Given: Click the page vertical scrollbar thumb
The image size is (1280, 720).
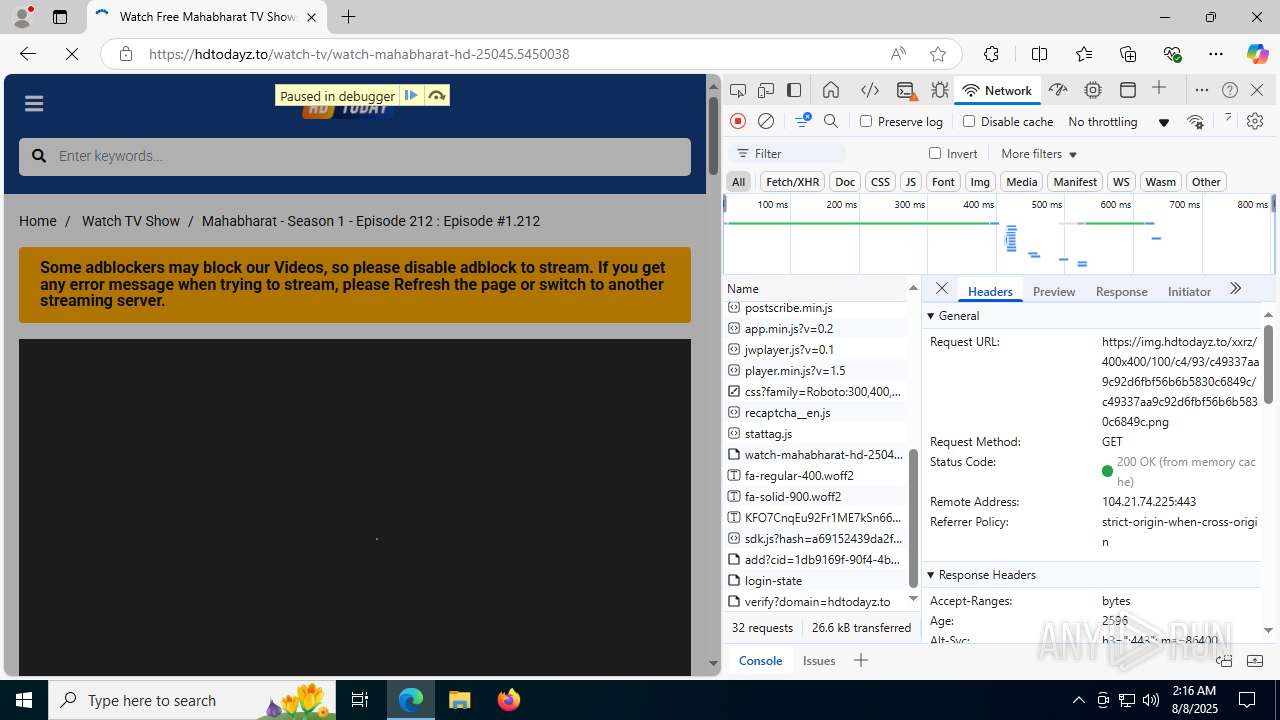Looking at the screenshot, I should 714,135.
